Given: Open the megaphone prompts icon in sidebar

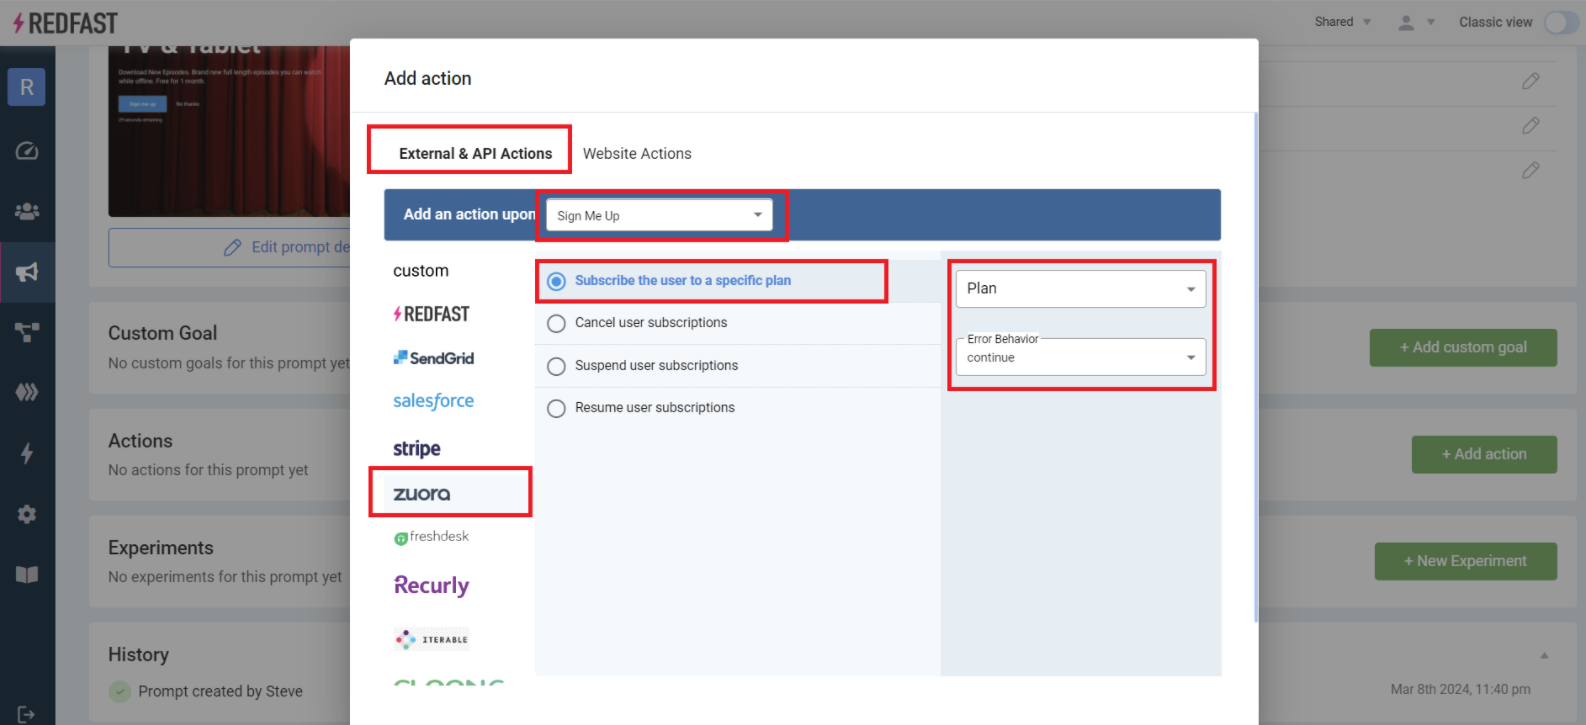Looking at the screenshot, I should tap(27, 272).
